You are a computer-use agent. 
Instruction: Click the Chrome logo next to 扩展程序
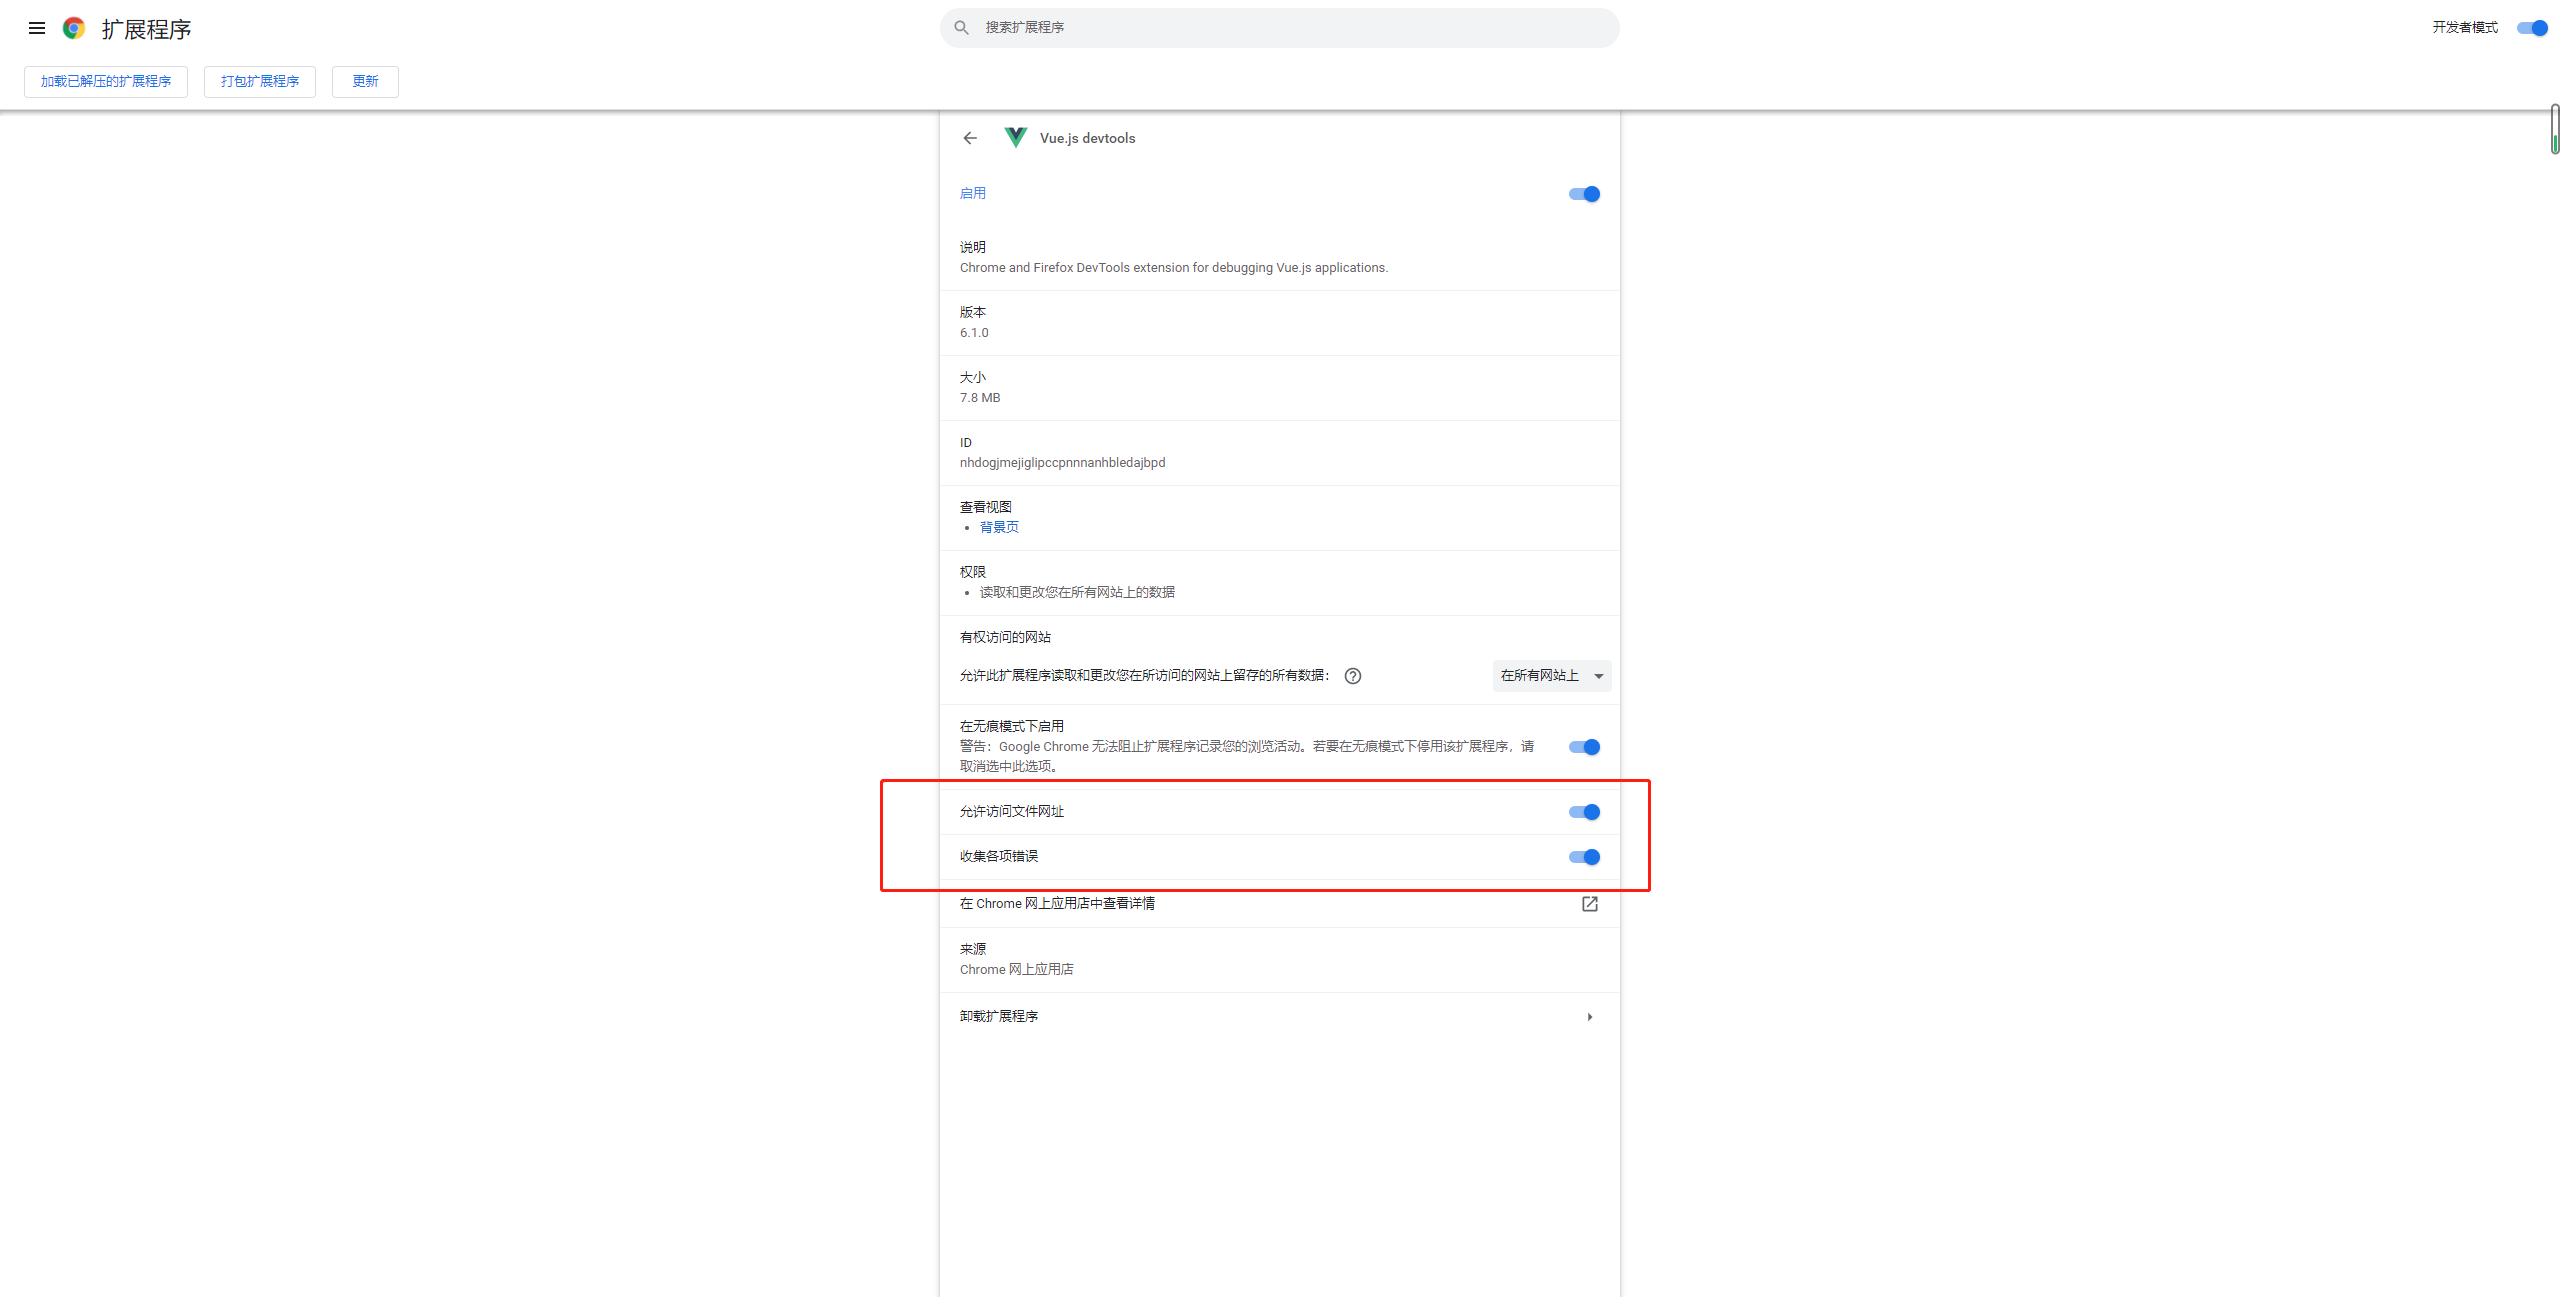click(x=73, y=28)
